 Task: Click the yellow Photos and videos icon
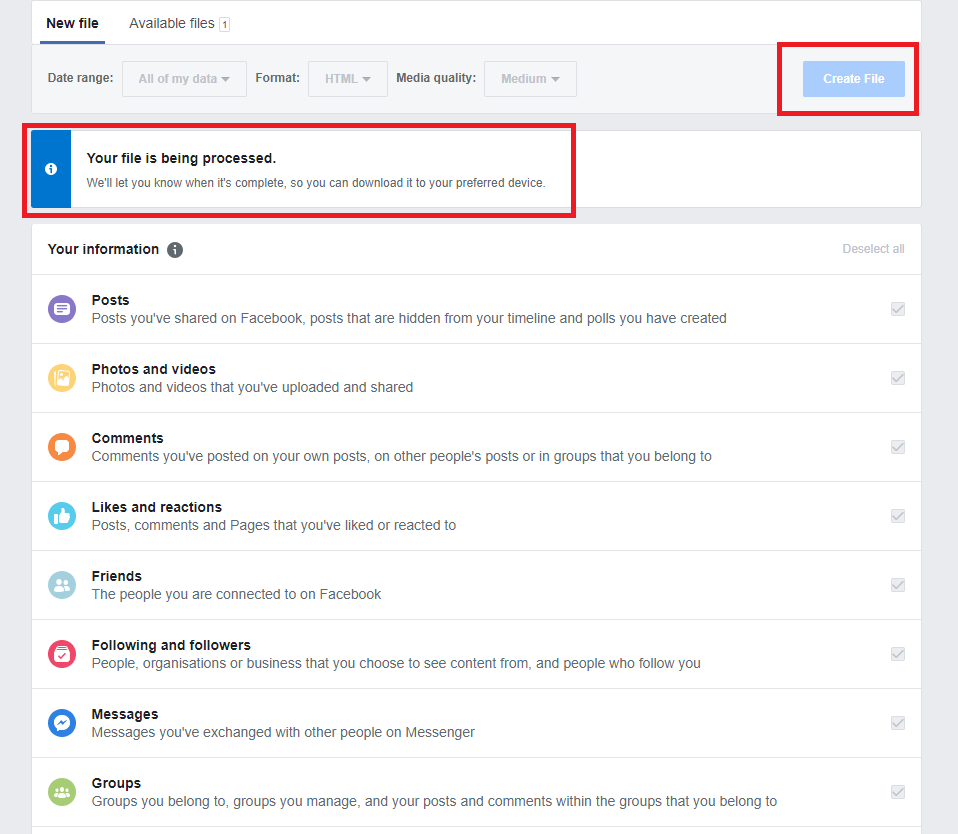point(62,378)
